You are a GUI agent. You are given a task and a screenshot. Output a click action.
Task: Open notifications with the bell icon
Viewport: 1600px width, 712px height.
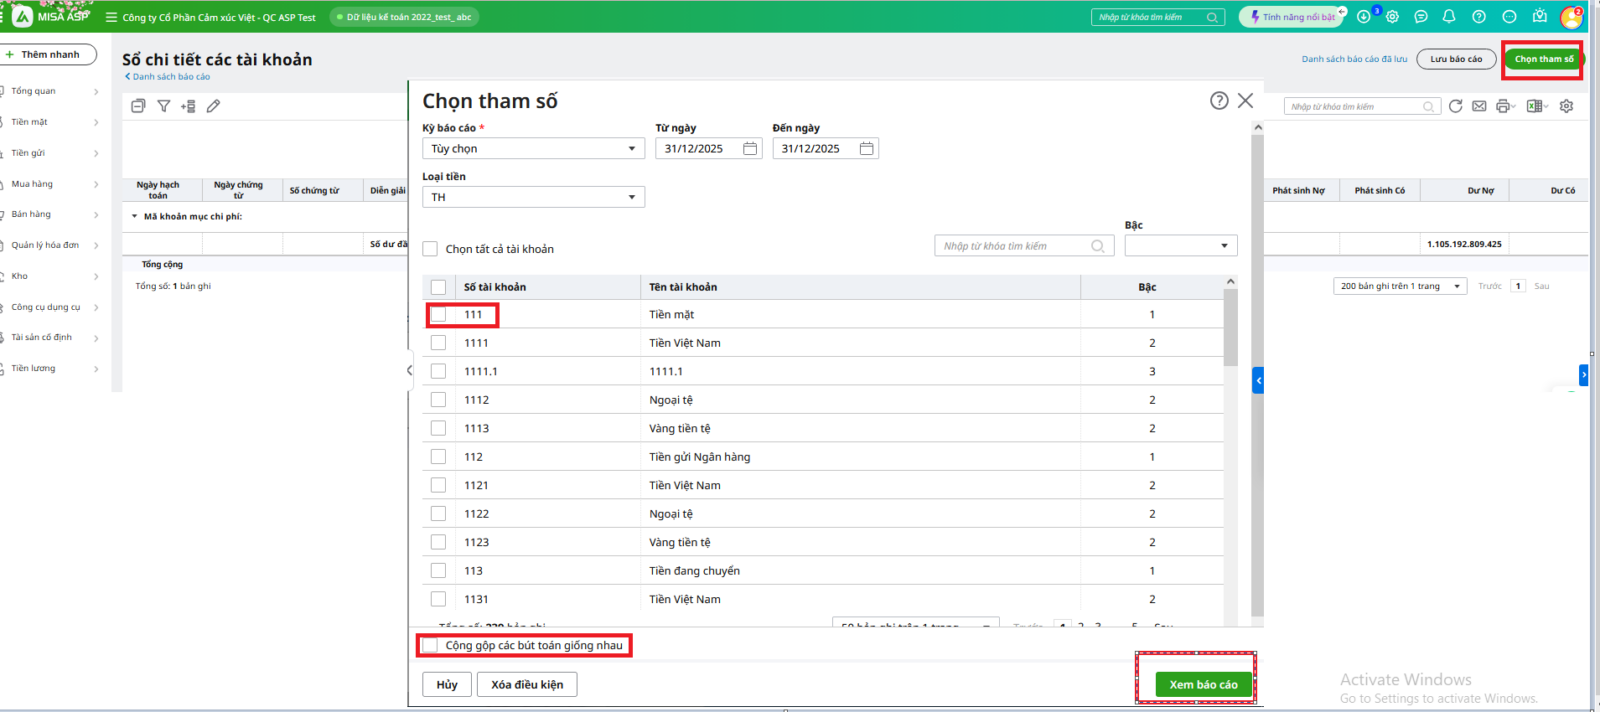click(1449, 17)
